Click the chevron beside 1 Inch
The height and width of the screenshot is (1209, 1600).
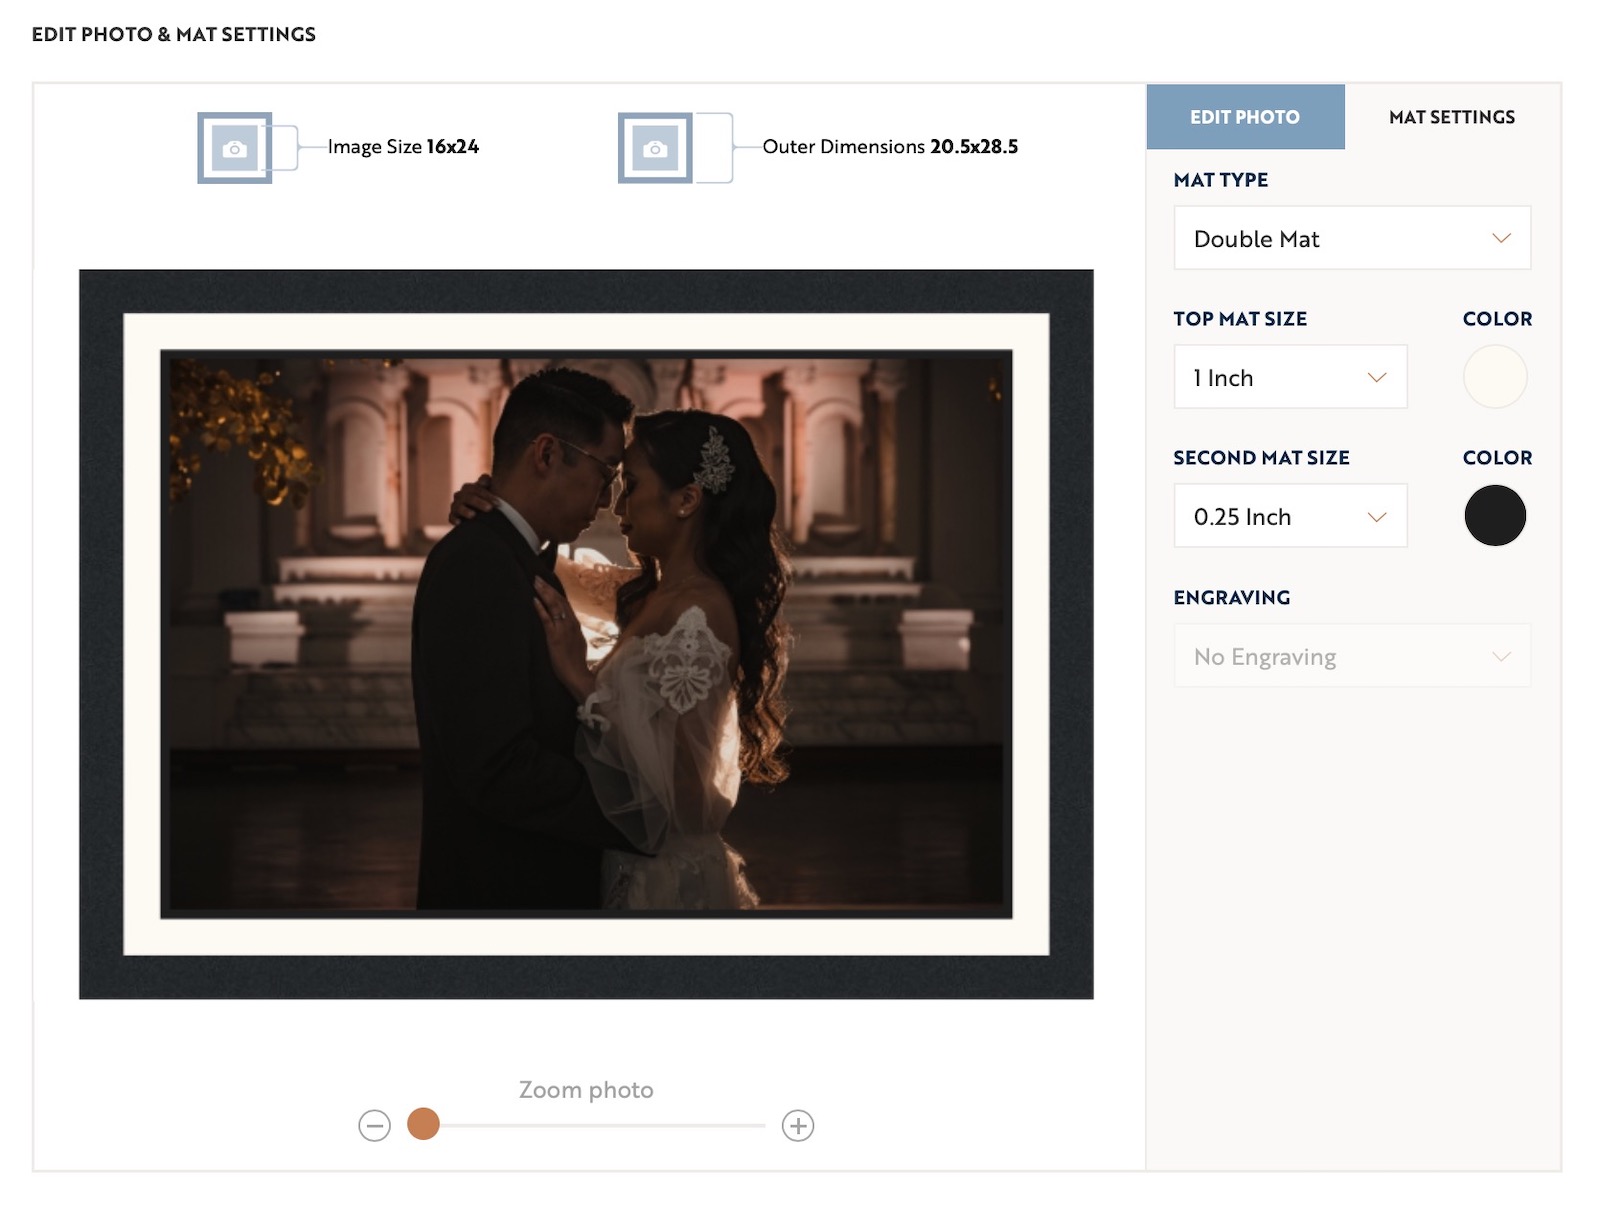point(1377,378)
